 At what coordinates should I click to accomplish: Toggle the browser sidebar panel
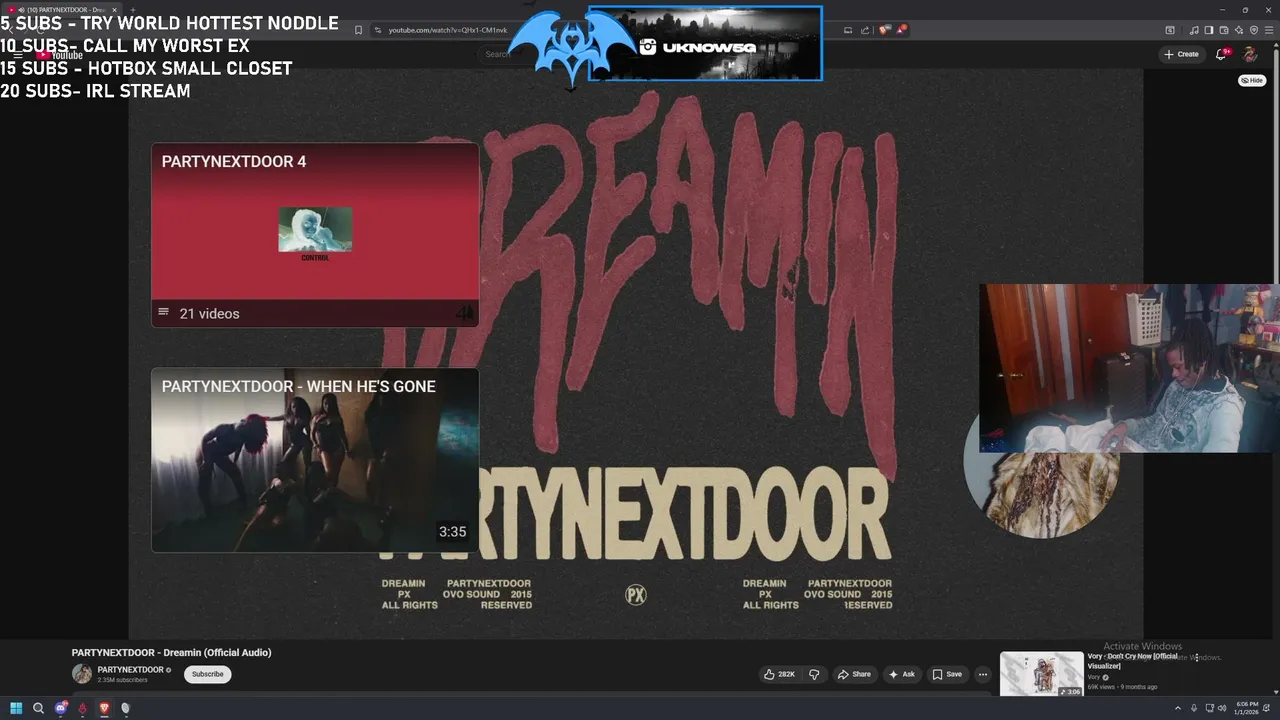[x=1209, y=30]
